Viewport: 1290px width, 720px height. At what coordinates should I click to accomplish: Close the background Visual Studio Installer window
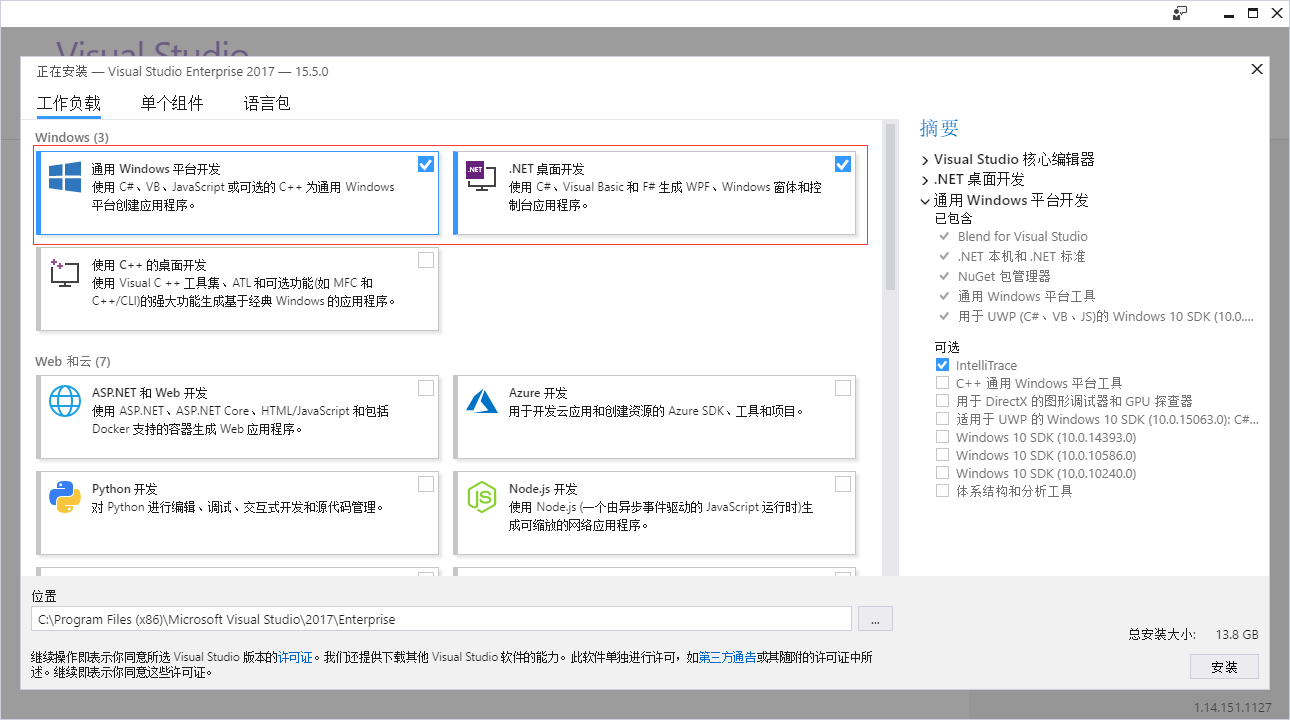point(1279,13)
